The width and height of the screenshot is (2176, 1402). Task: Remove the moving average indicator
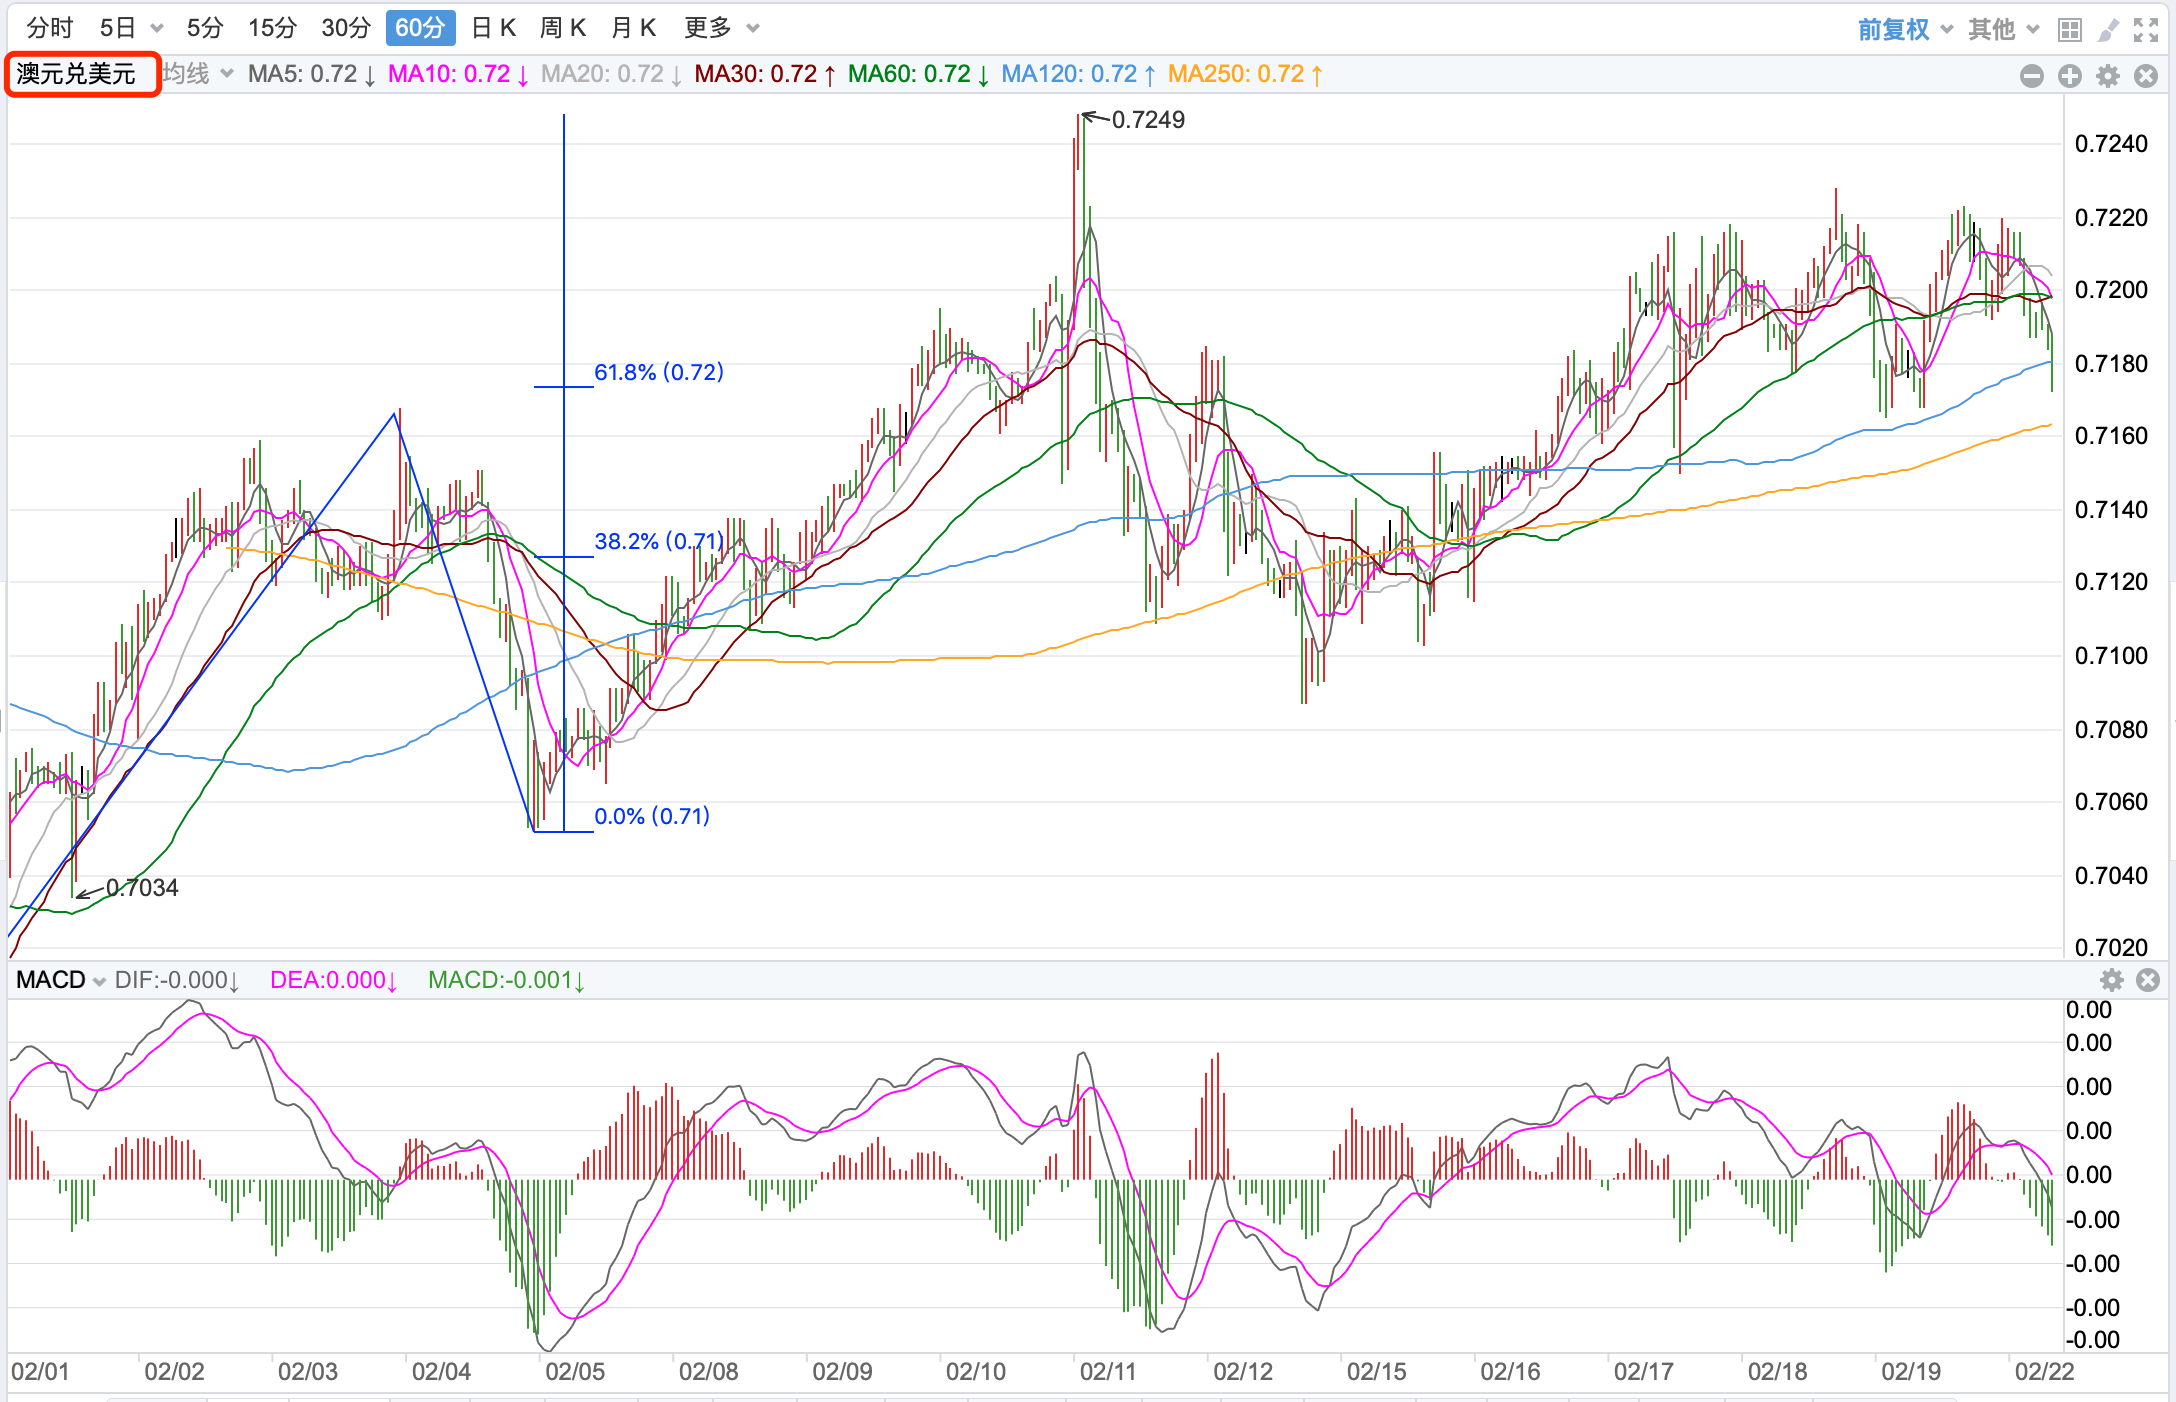tap(2145, 76)
